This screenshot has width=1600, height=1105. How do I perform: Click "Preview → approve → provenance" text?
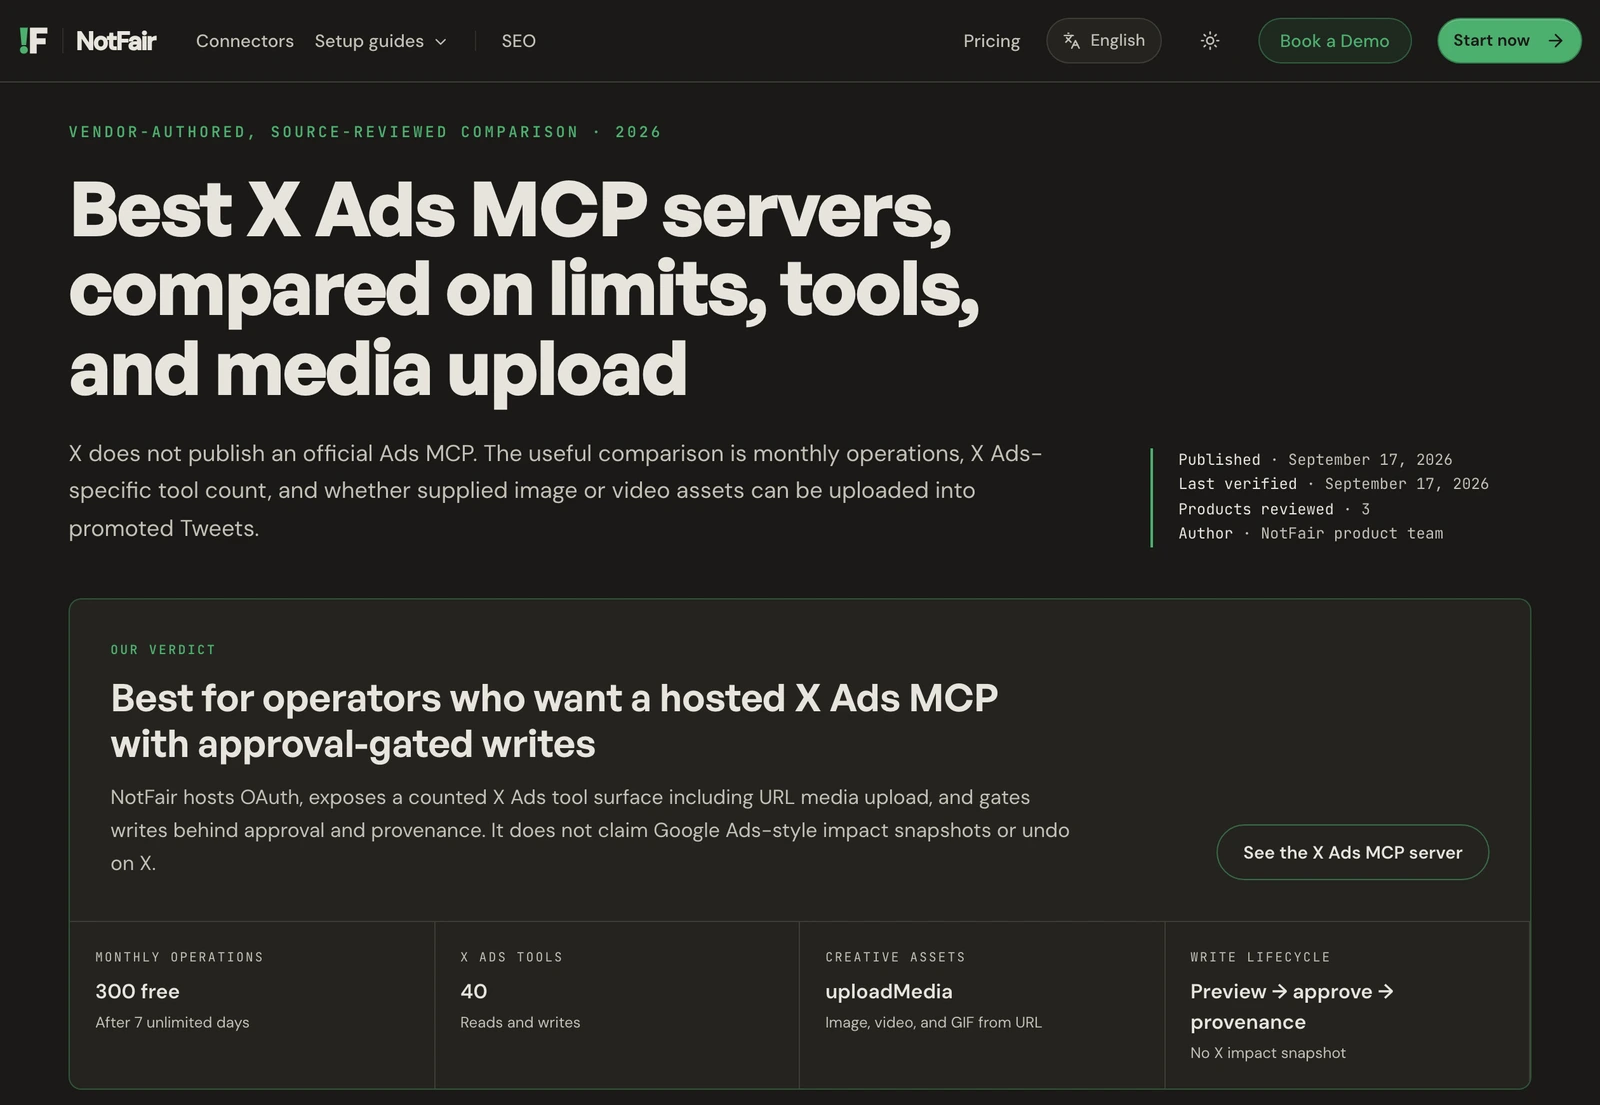coord(1292,1006)
